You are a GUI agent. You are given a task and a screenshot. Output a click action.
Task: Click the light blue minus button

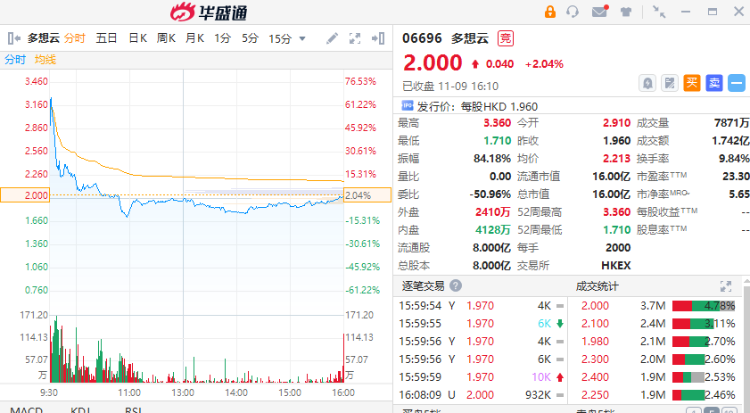tap(737, 83)
